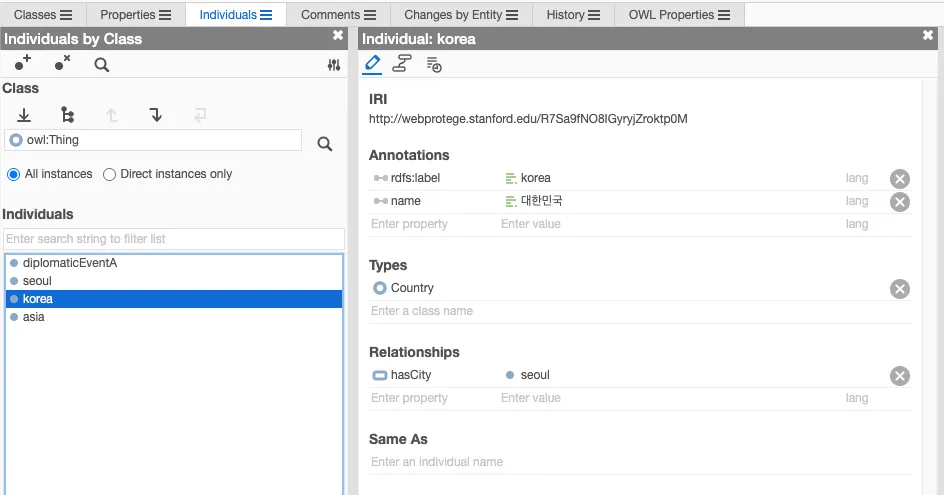Open the Individuals tab
This screenshot has height=495, width=944.
click(x=236, y=14)
